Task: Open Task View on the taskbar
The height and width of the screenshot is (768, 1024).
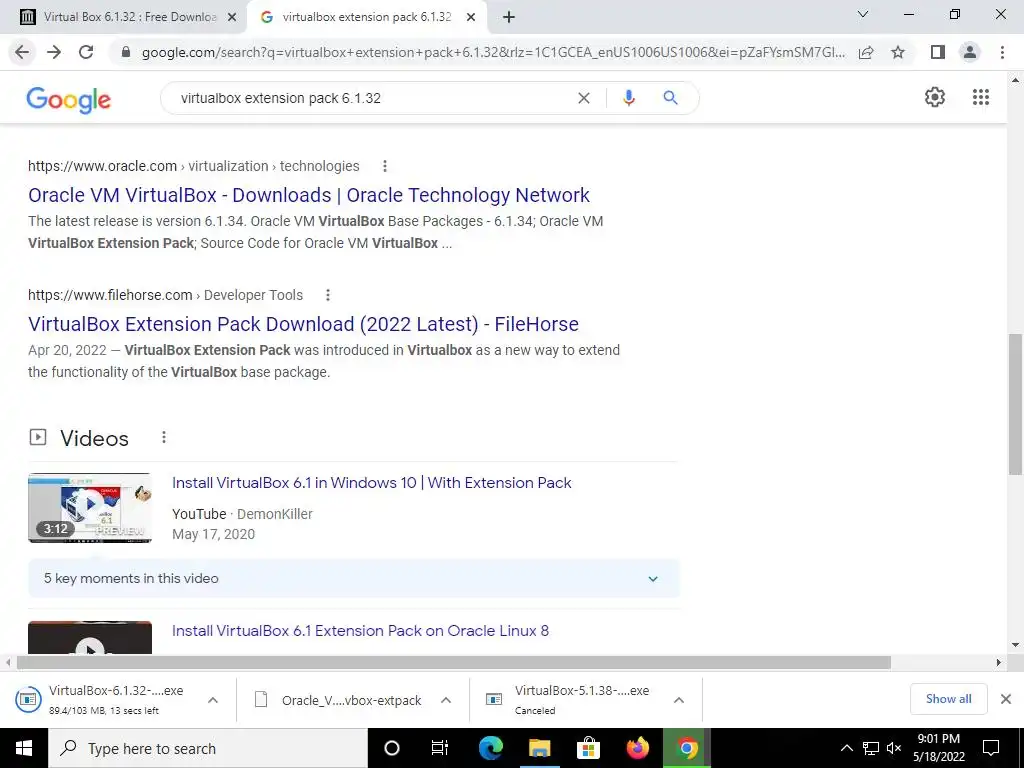Action: tap(440, 748)
